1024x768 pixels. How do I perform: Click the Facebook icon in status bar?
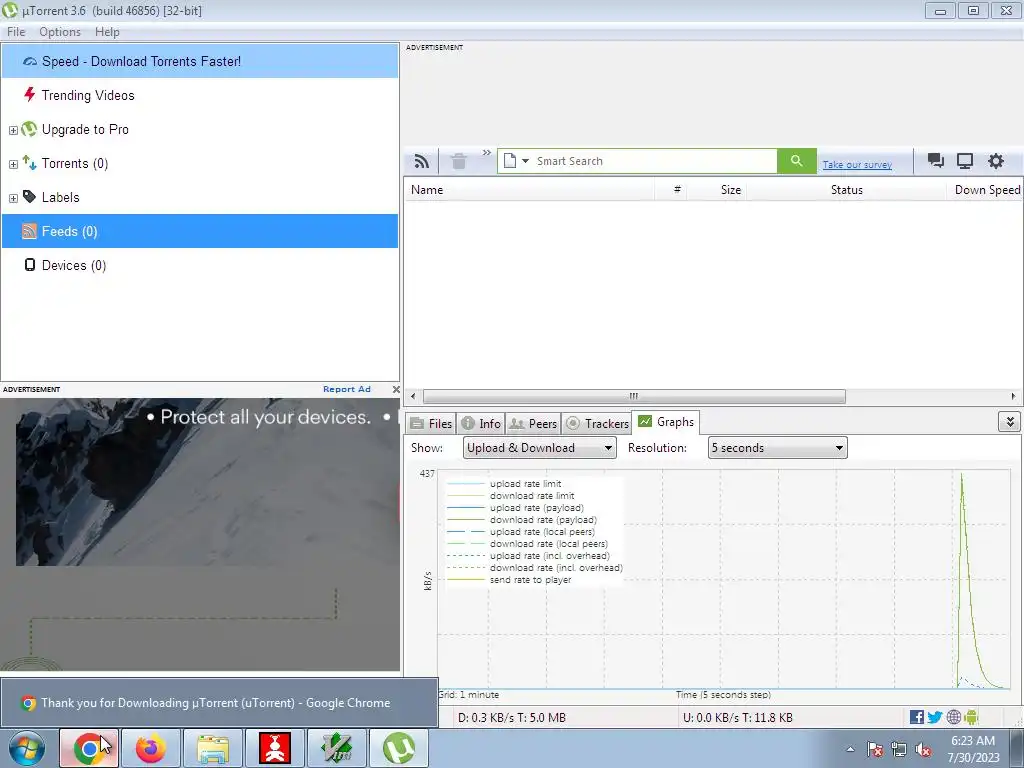pyautogui.click(x=917, y=717)
